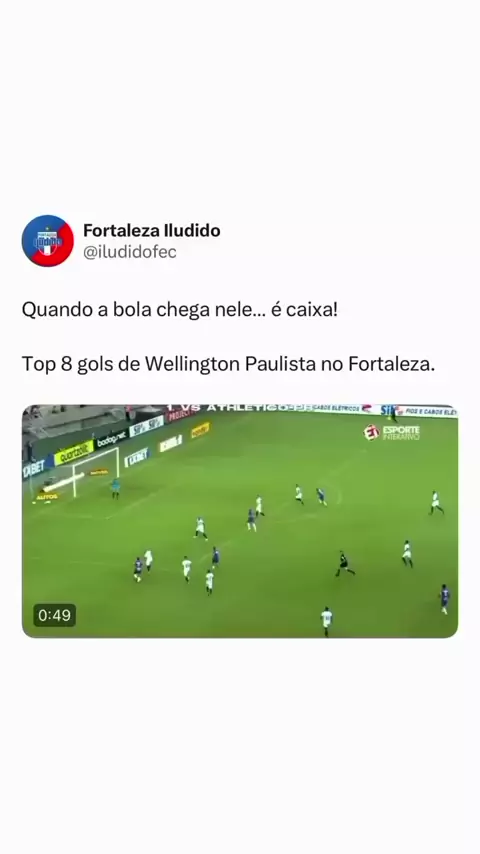Screen dimensions: 480x854
Task: Click the white-shirt player far right upper pitch
Action: point(435,503)
